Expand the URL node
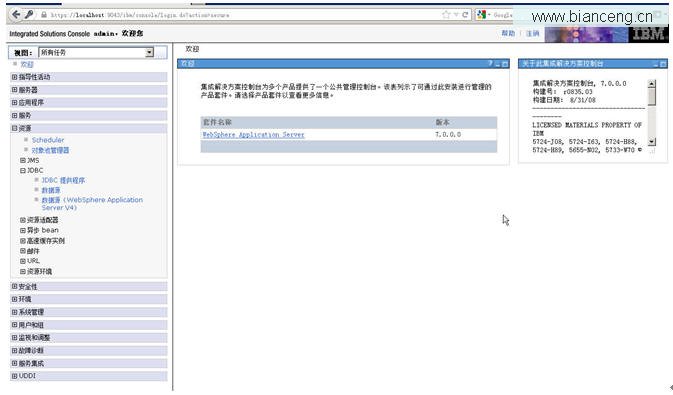This screenshot has width=673, height=395. tap(23, 261)
